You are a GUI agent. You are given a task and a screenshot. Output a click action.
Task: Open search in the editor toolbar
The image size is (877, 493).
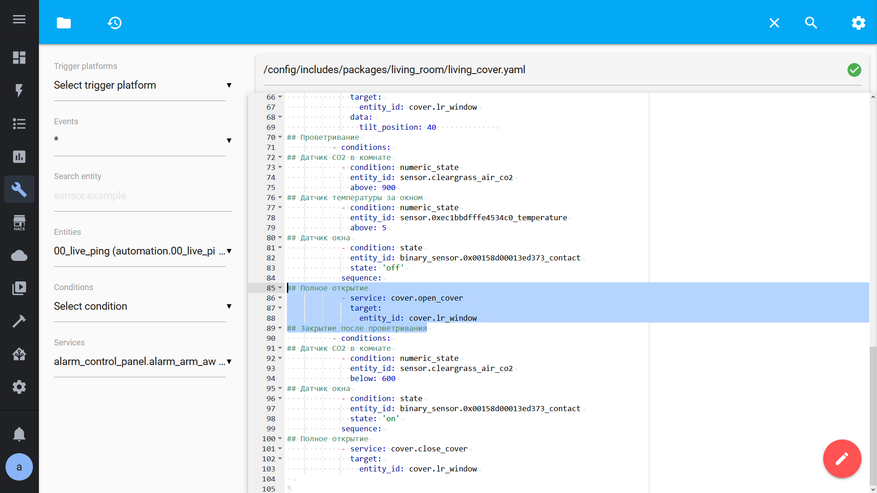coord(811,23)
